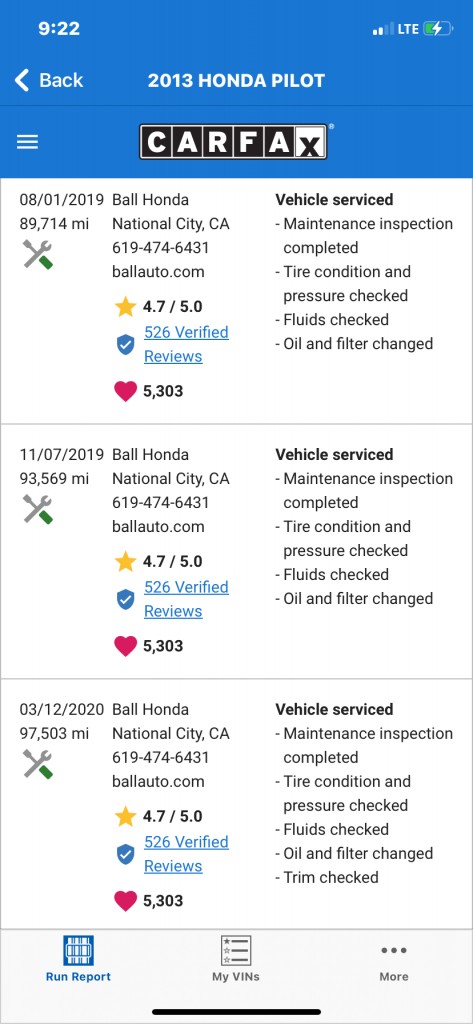The image size is (473, 1024).
Task: Go Back to previous screen
Action: 49,80
